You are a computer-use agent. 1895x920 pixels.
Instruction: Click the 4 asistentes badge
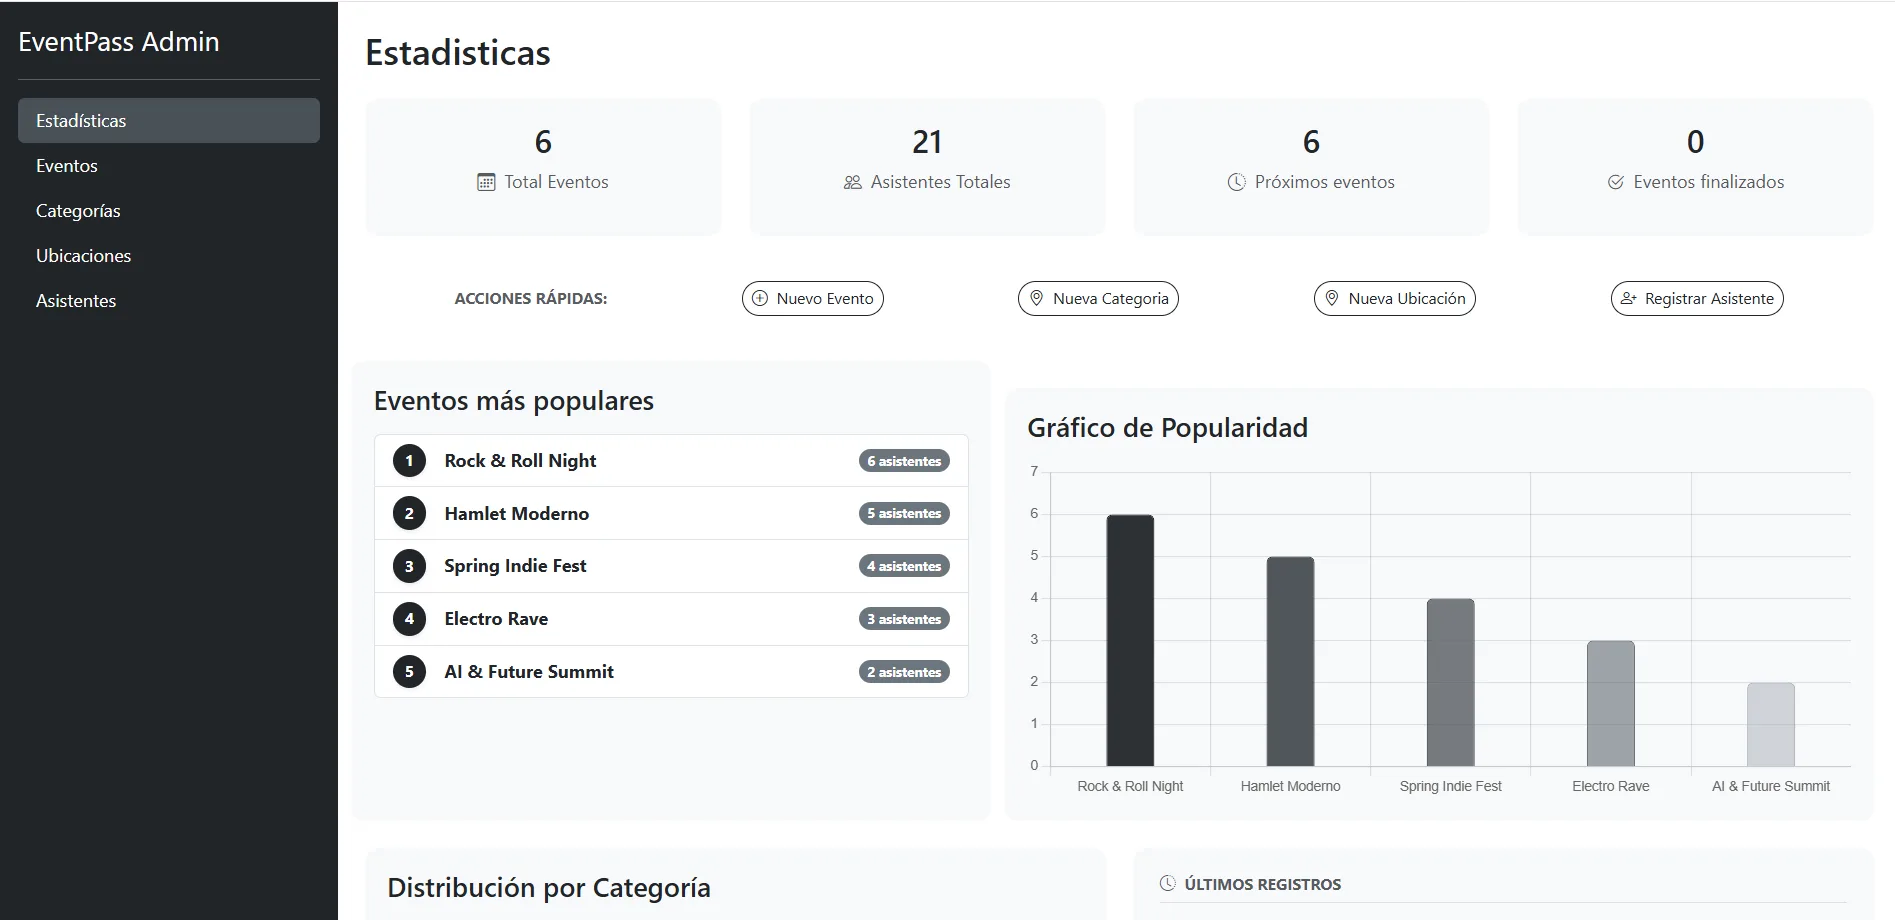pos(904,566)
